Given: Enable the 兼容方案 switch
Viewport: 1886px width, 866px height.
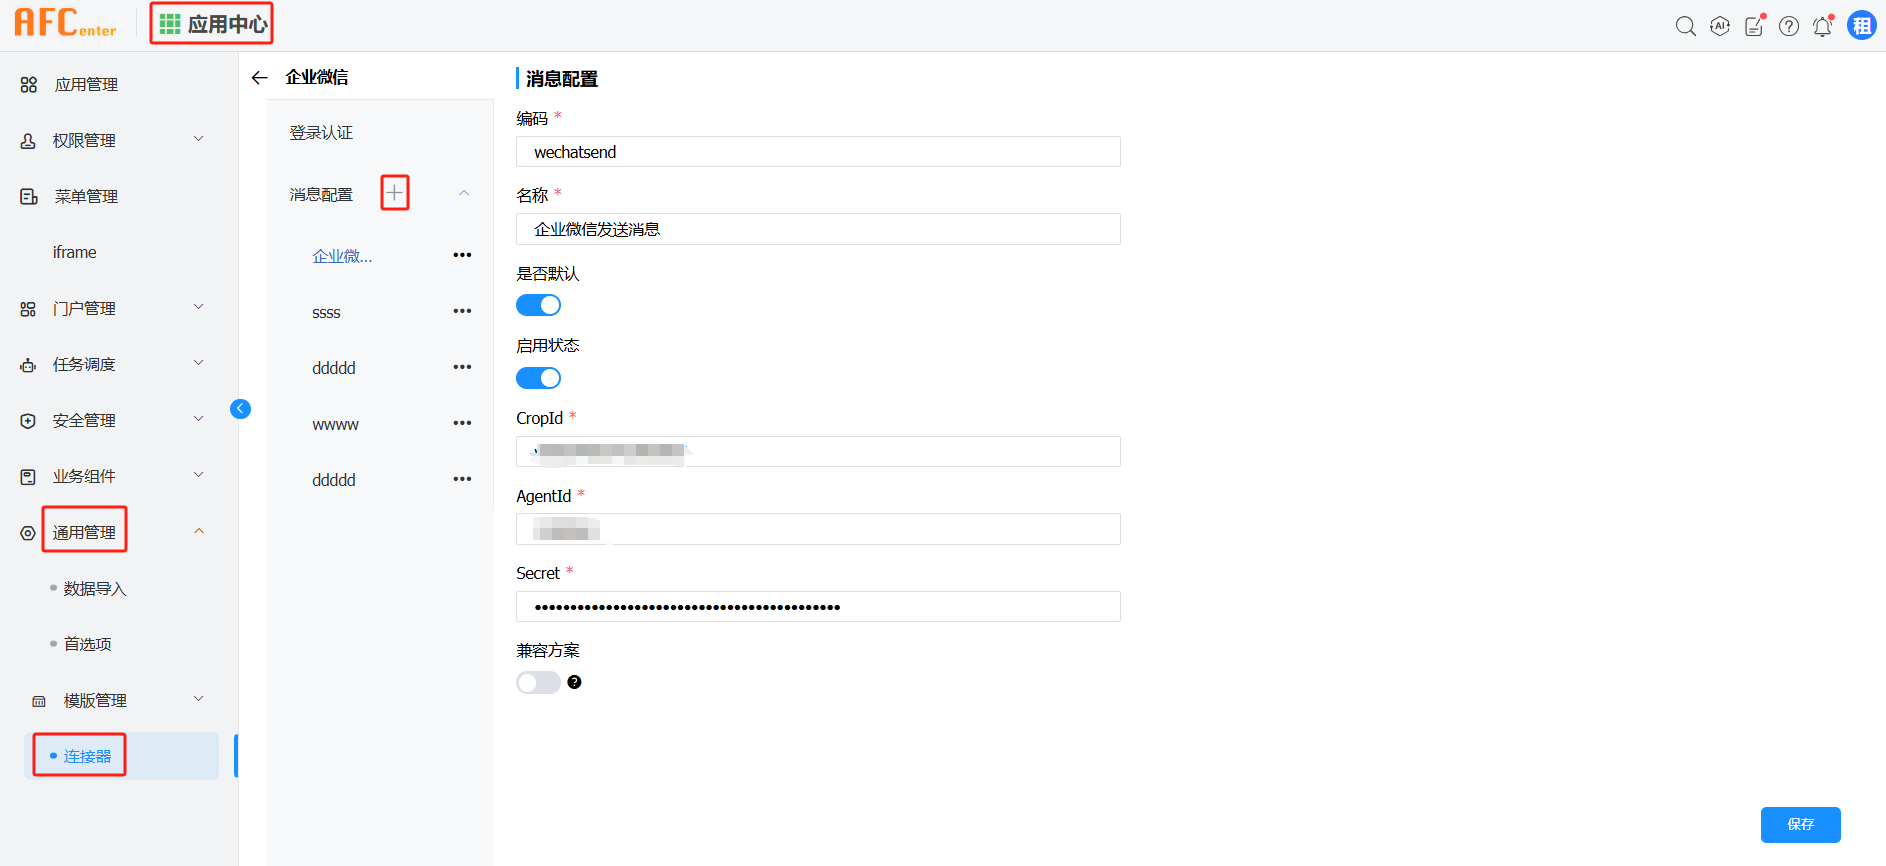Looking at the screenshot, I should (538, 682).
